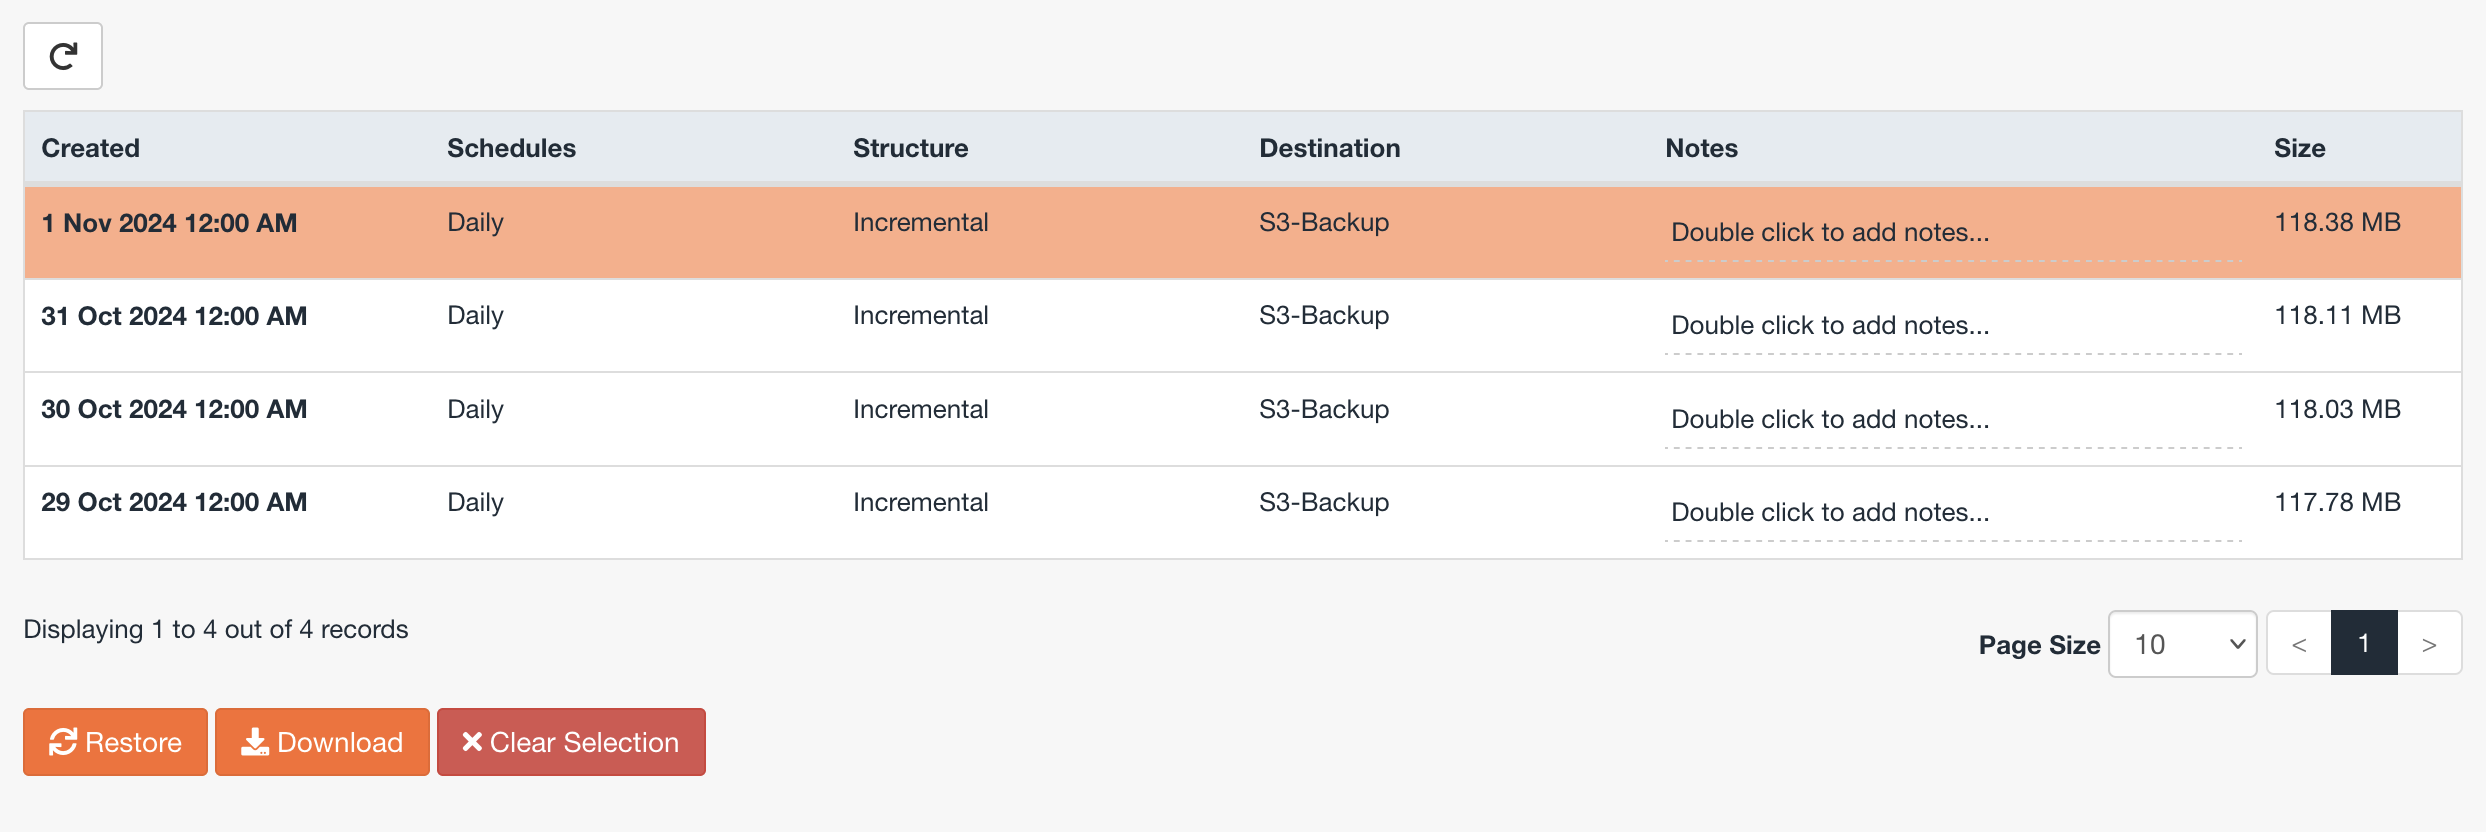Select page 1 in pagination
The height and width of the screenshot is (832, 2486).
[2364, 643]
